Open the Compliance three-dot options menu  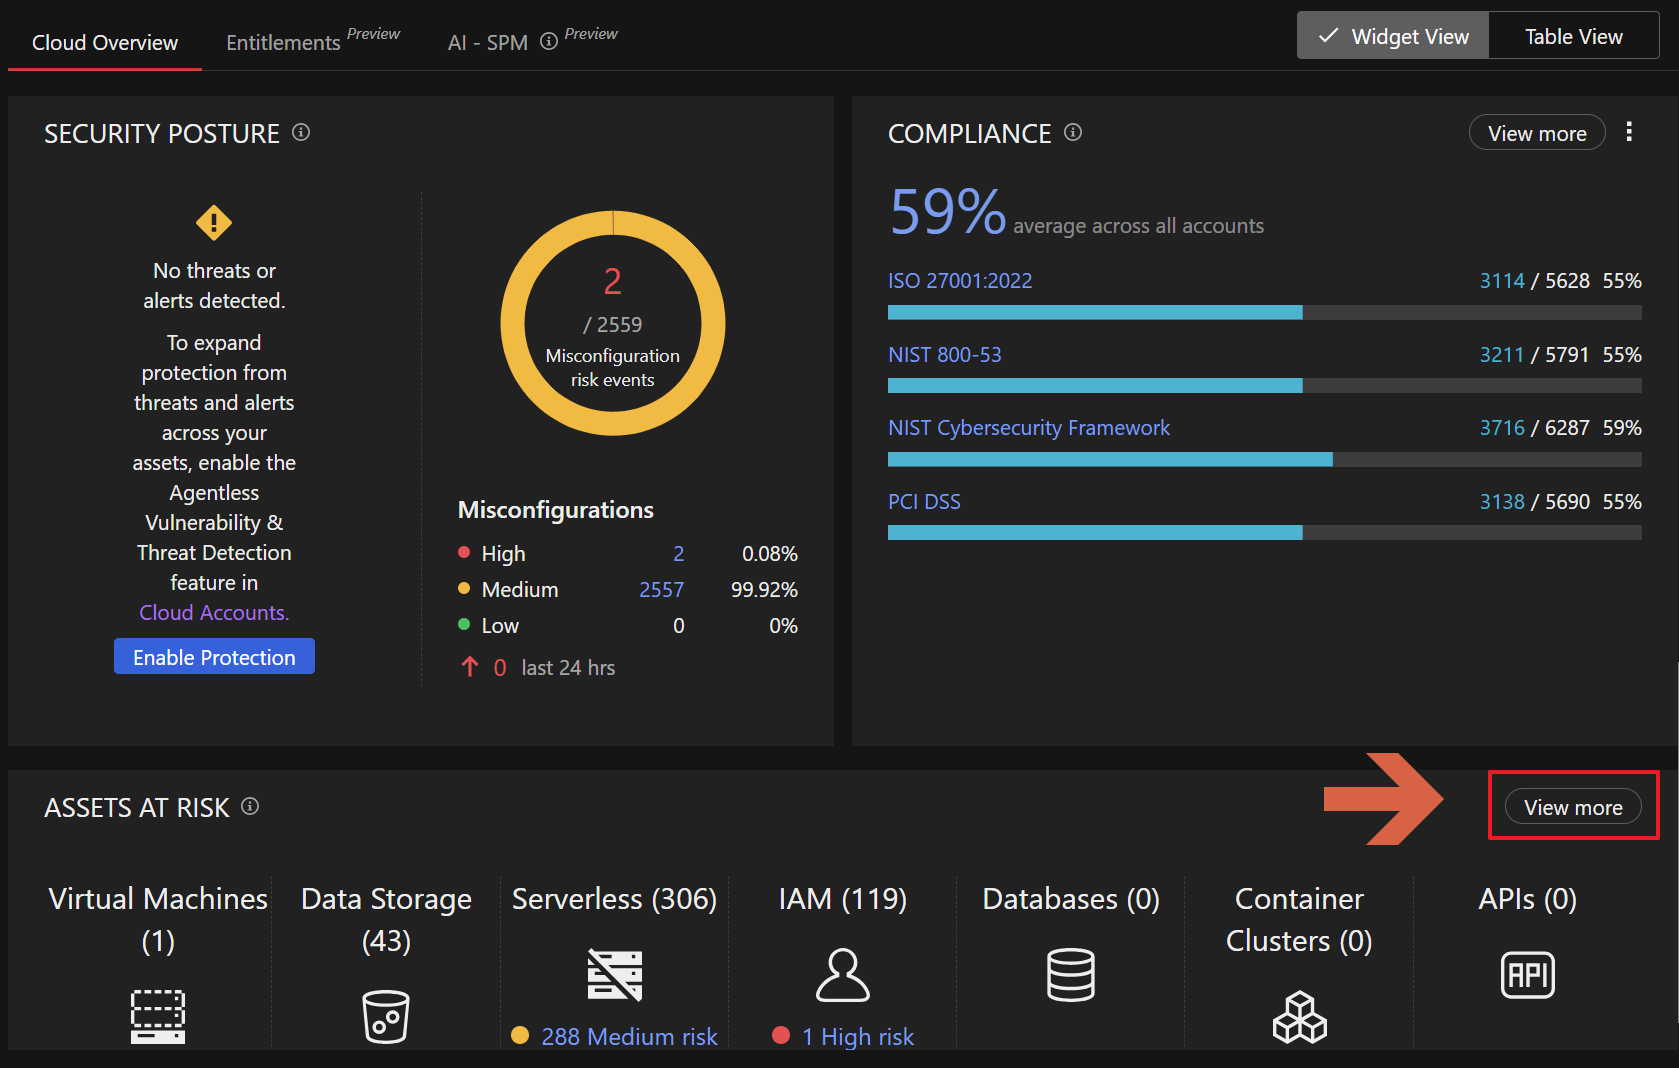pyautogui.click(x=1629, y=132)
